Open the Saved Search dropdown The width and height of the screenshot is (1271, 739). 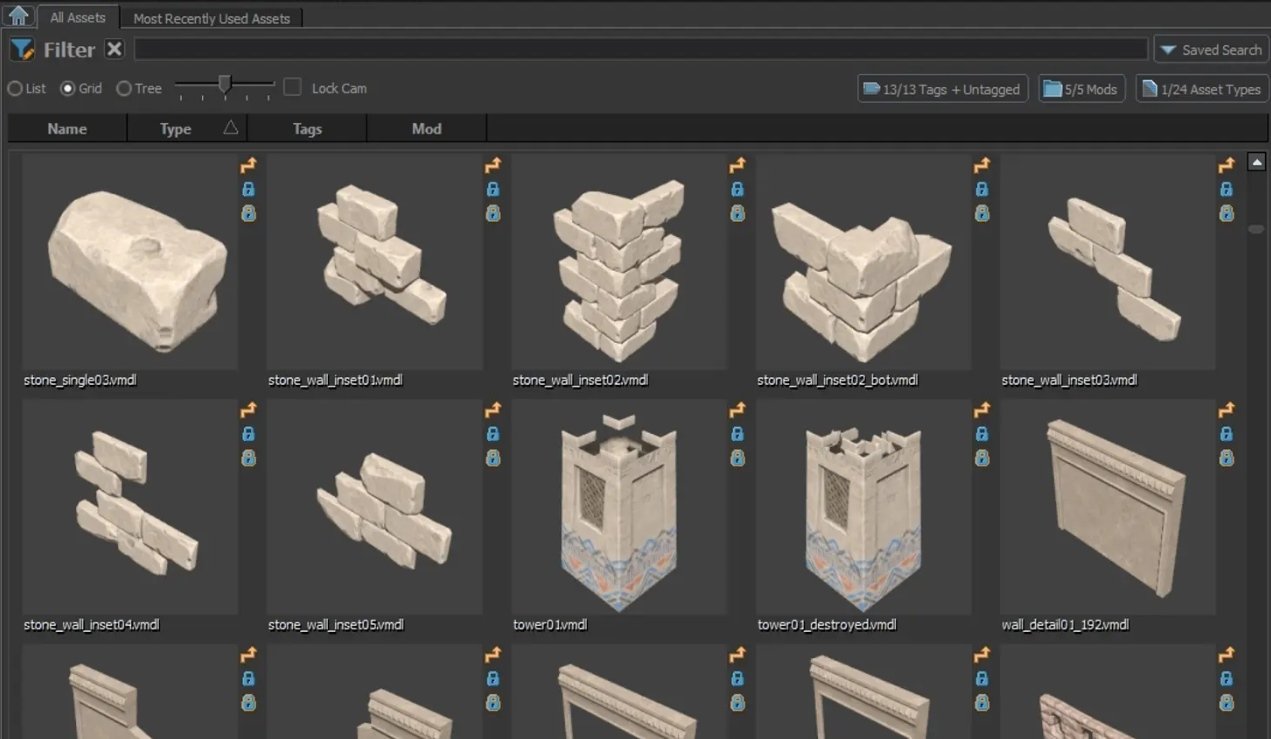1211,50
